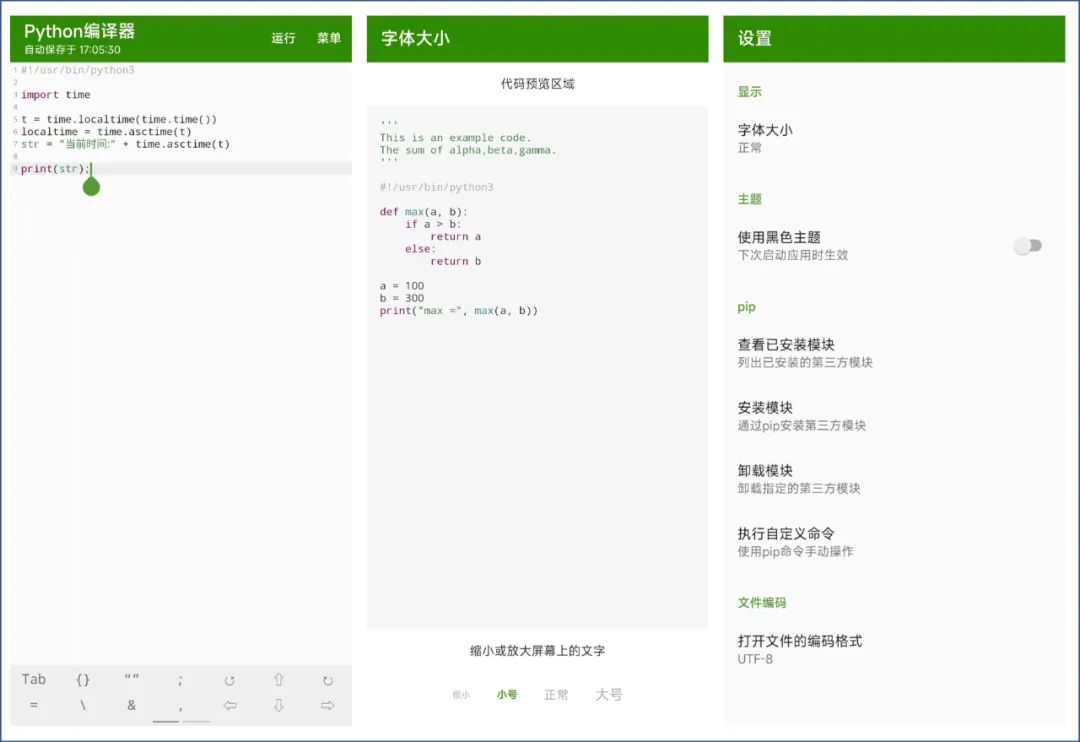This screenshot has height=742, width=1080.
Task: Click the print("max =", max(a, b)) preview line
Action: pyautogui.click(x=458, y=311)
